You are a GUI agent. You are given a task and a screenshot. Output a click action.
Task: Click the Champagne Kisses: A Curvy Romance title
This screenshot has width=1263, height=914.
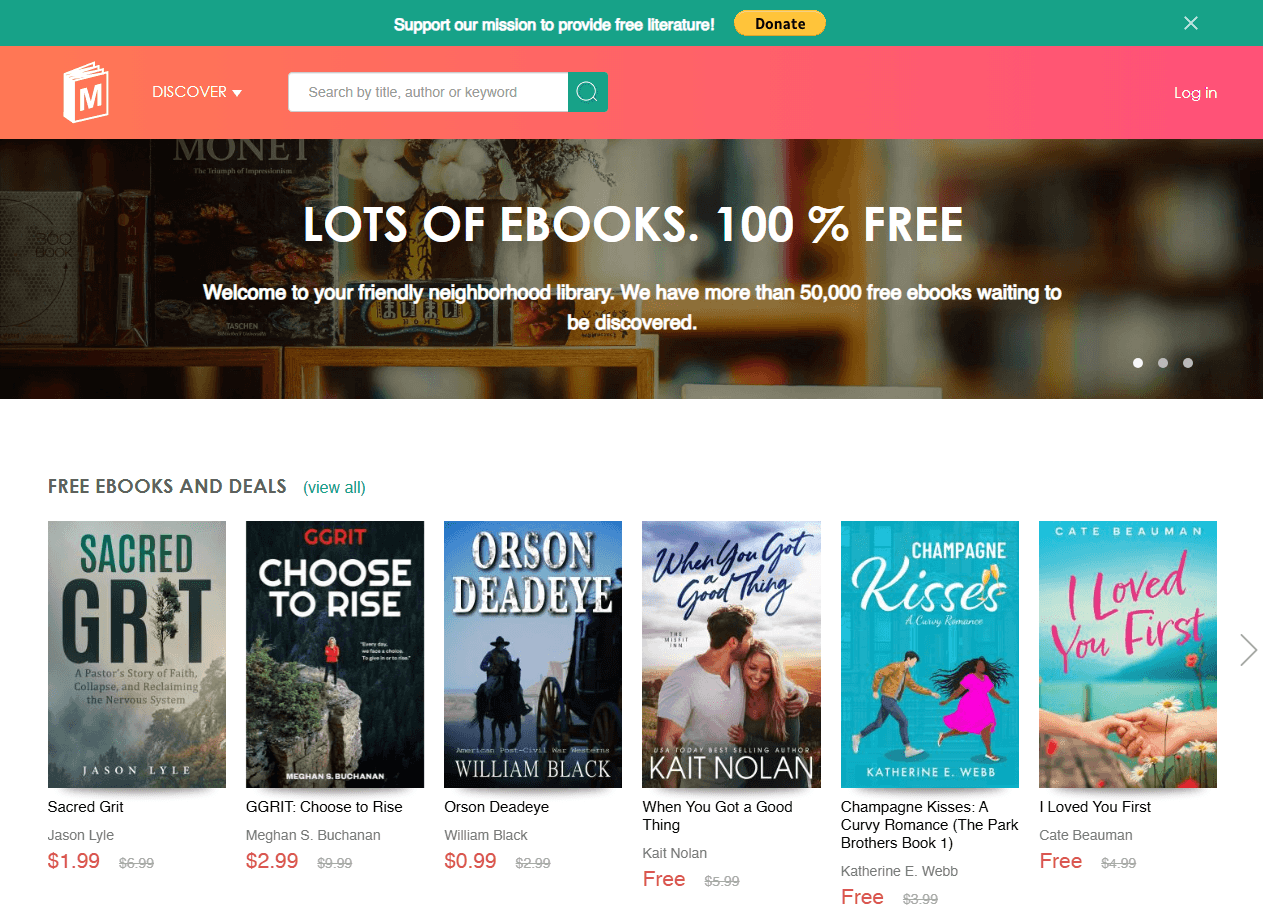930,825
